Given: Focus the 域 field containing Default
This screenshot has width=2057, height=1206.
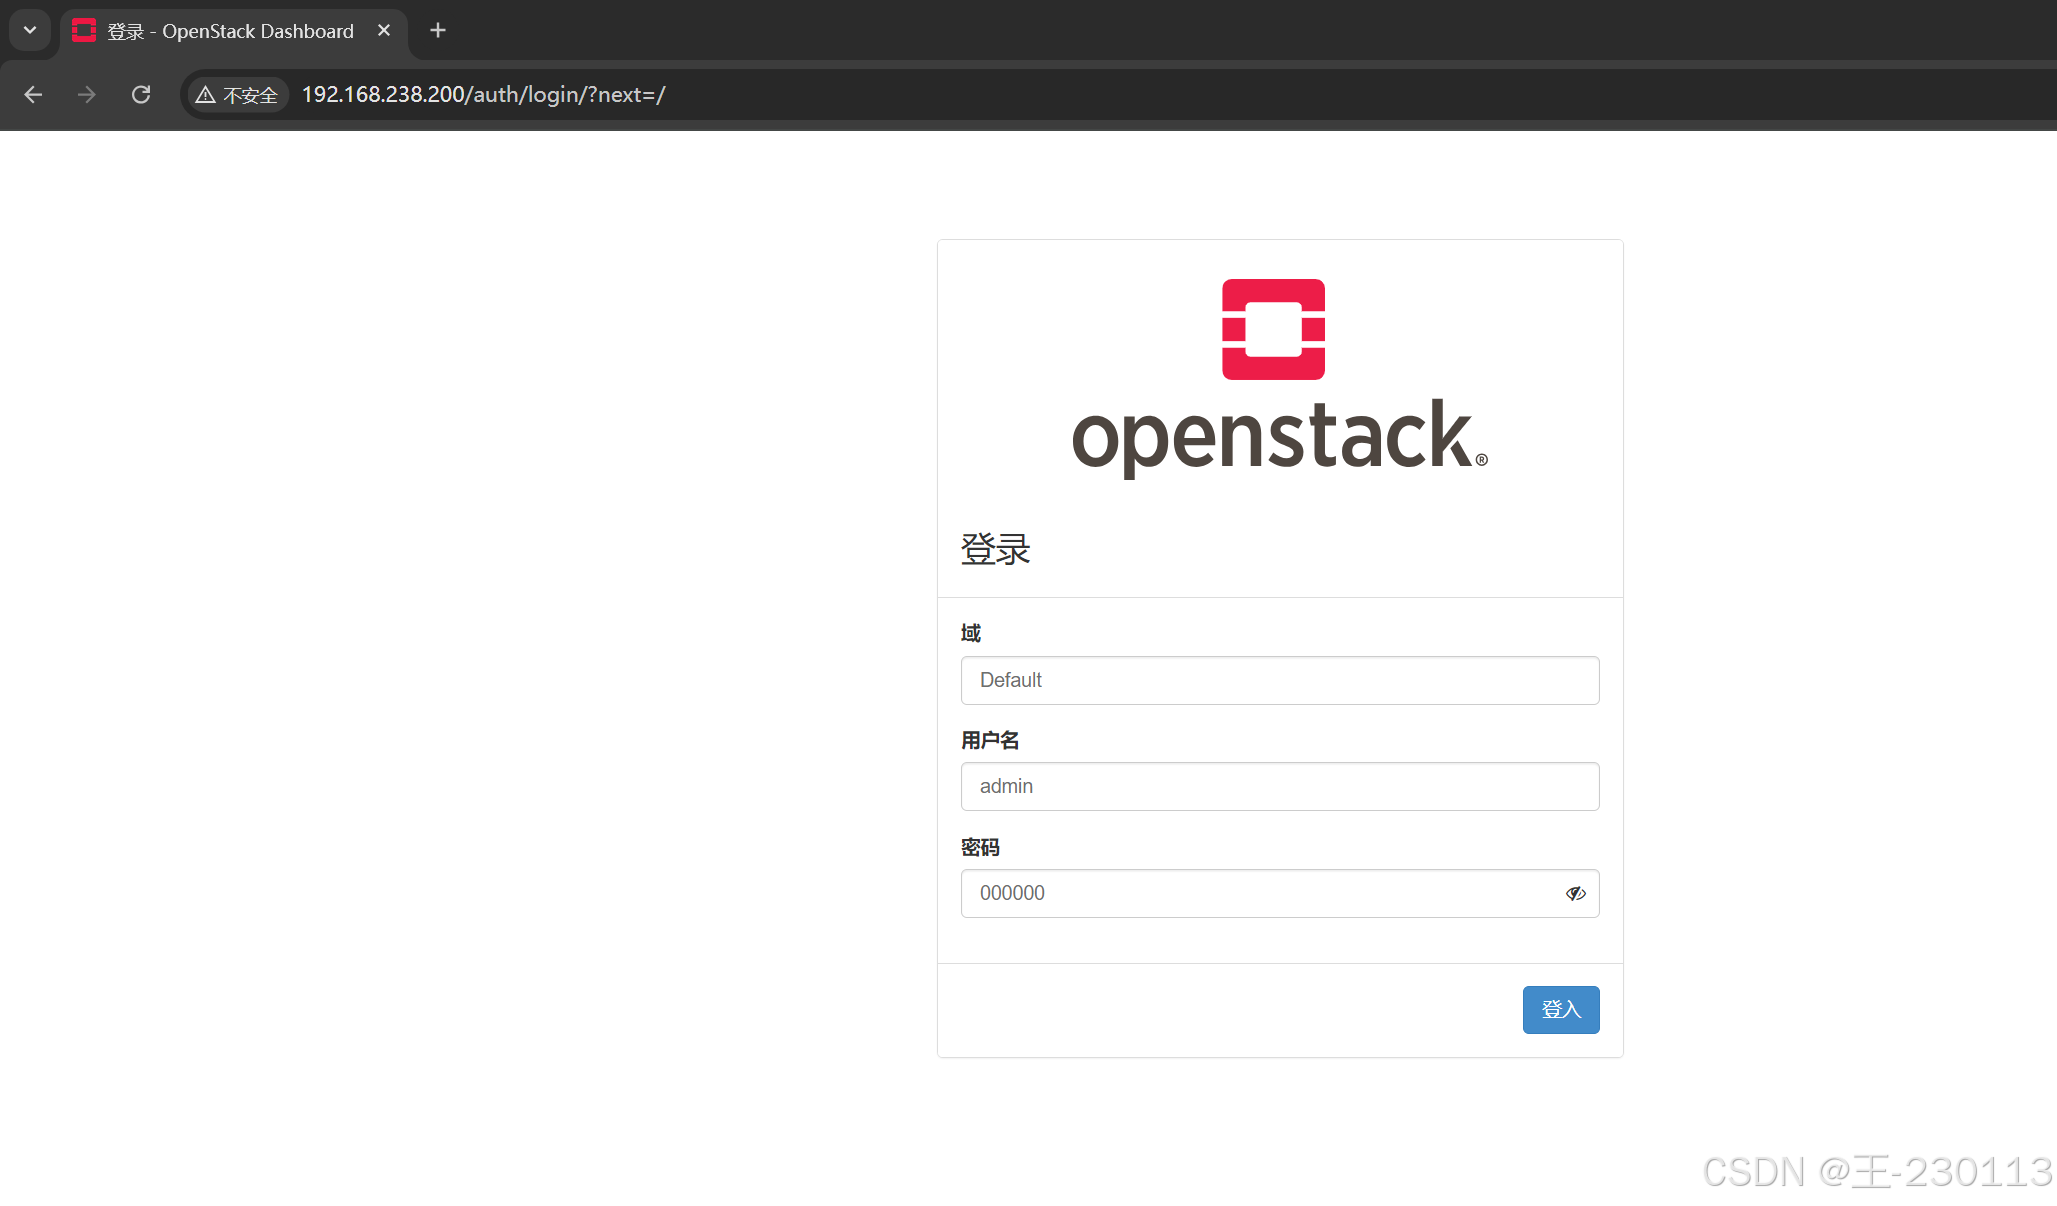Looking at the screenshot, I should pyautogui.click(x=1279, y=680).
